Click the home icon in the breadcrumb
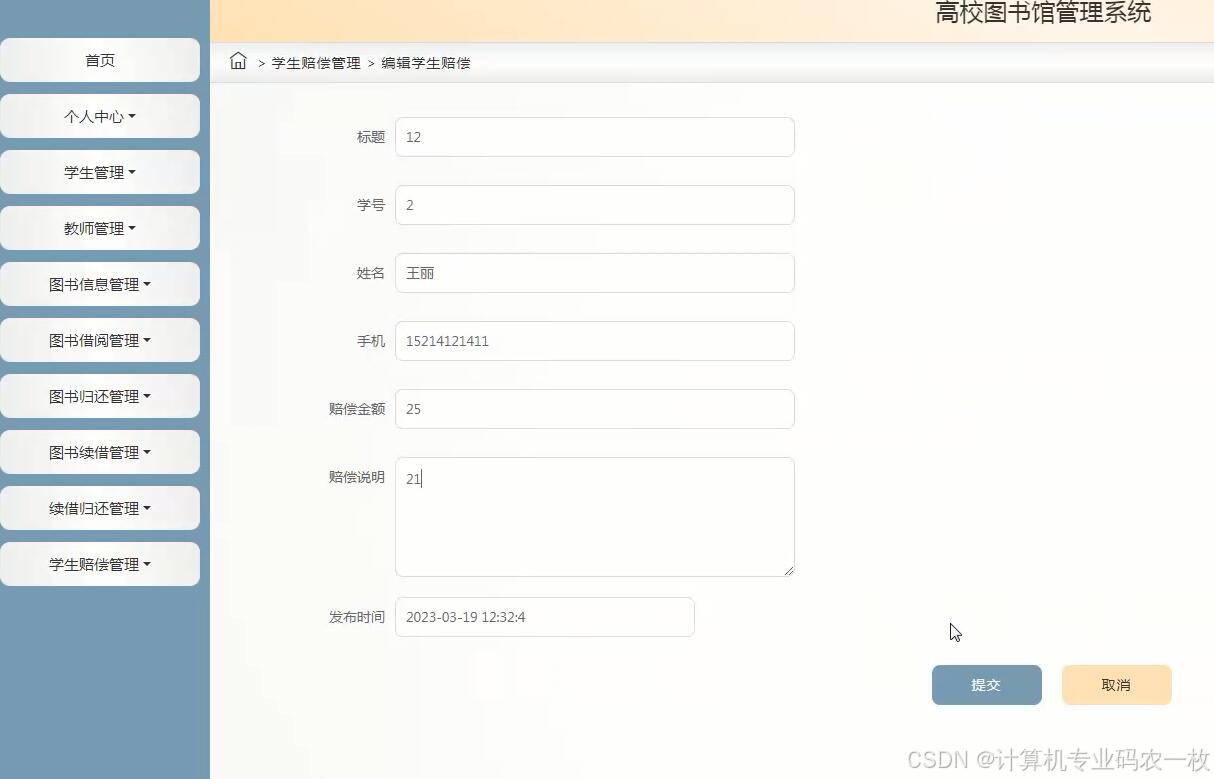Screen dimensions: 1214x779 coord(238,61)
